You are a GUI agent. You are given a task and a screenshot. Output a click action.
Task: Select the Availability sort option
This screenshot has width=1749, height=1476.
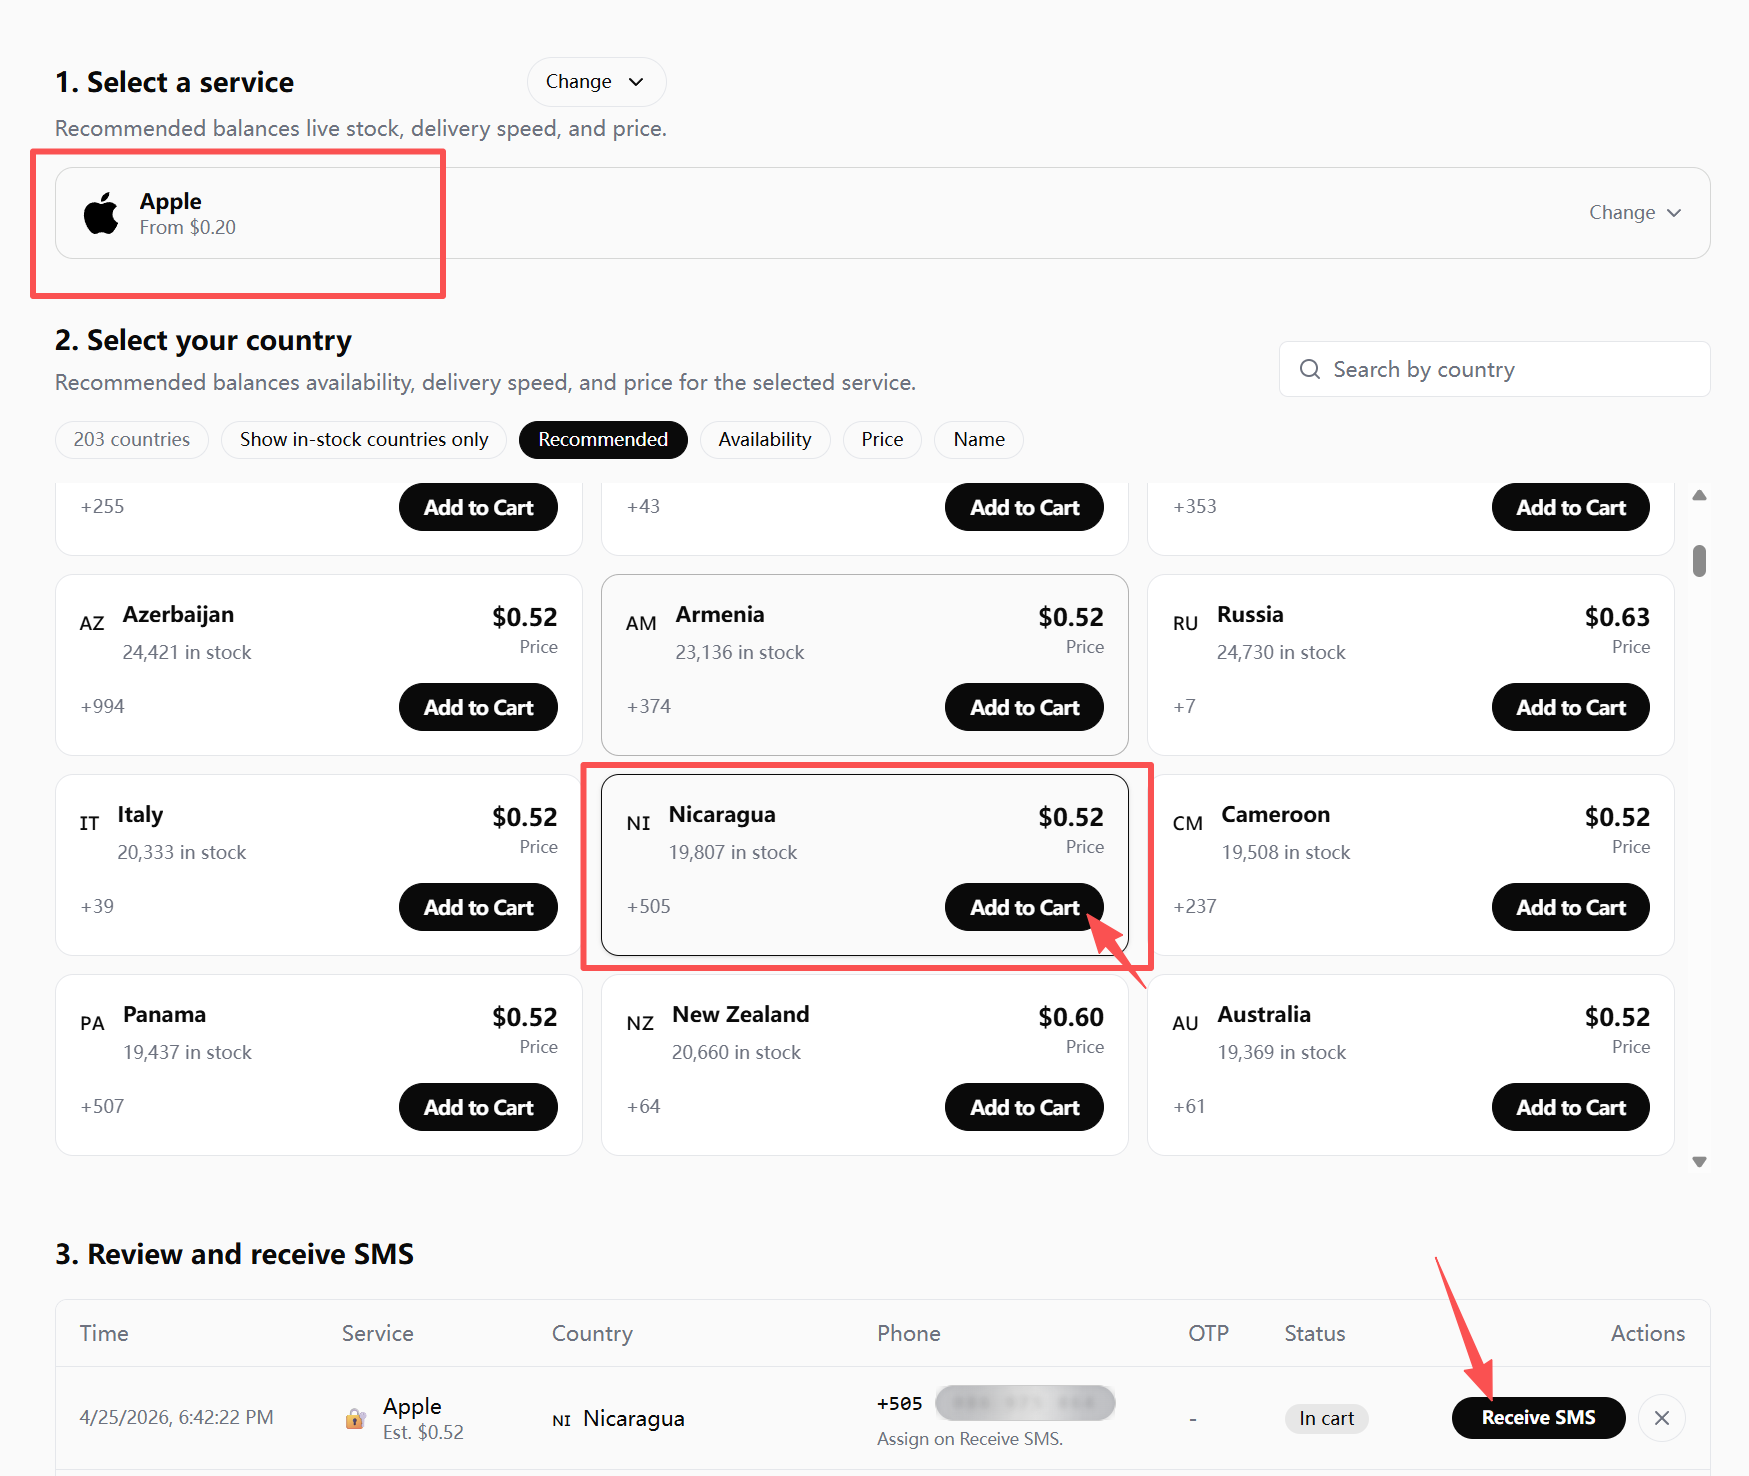(764, 440)
